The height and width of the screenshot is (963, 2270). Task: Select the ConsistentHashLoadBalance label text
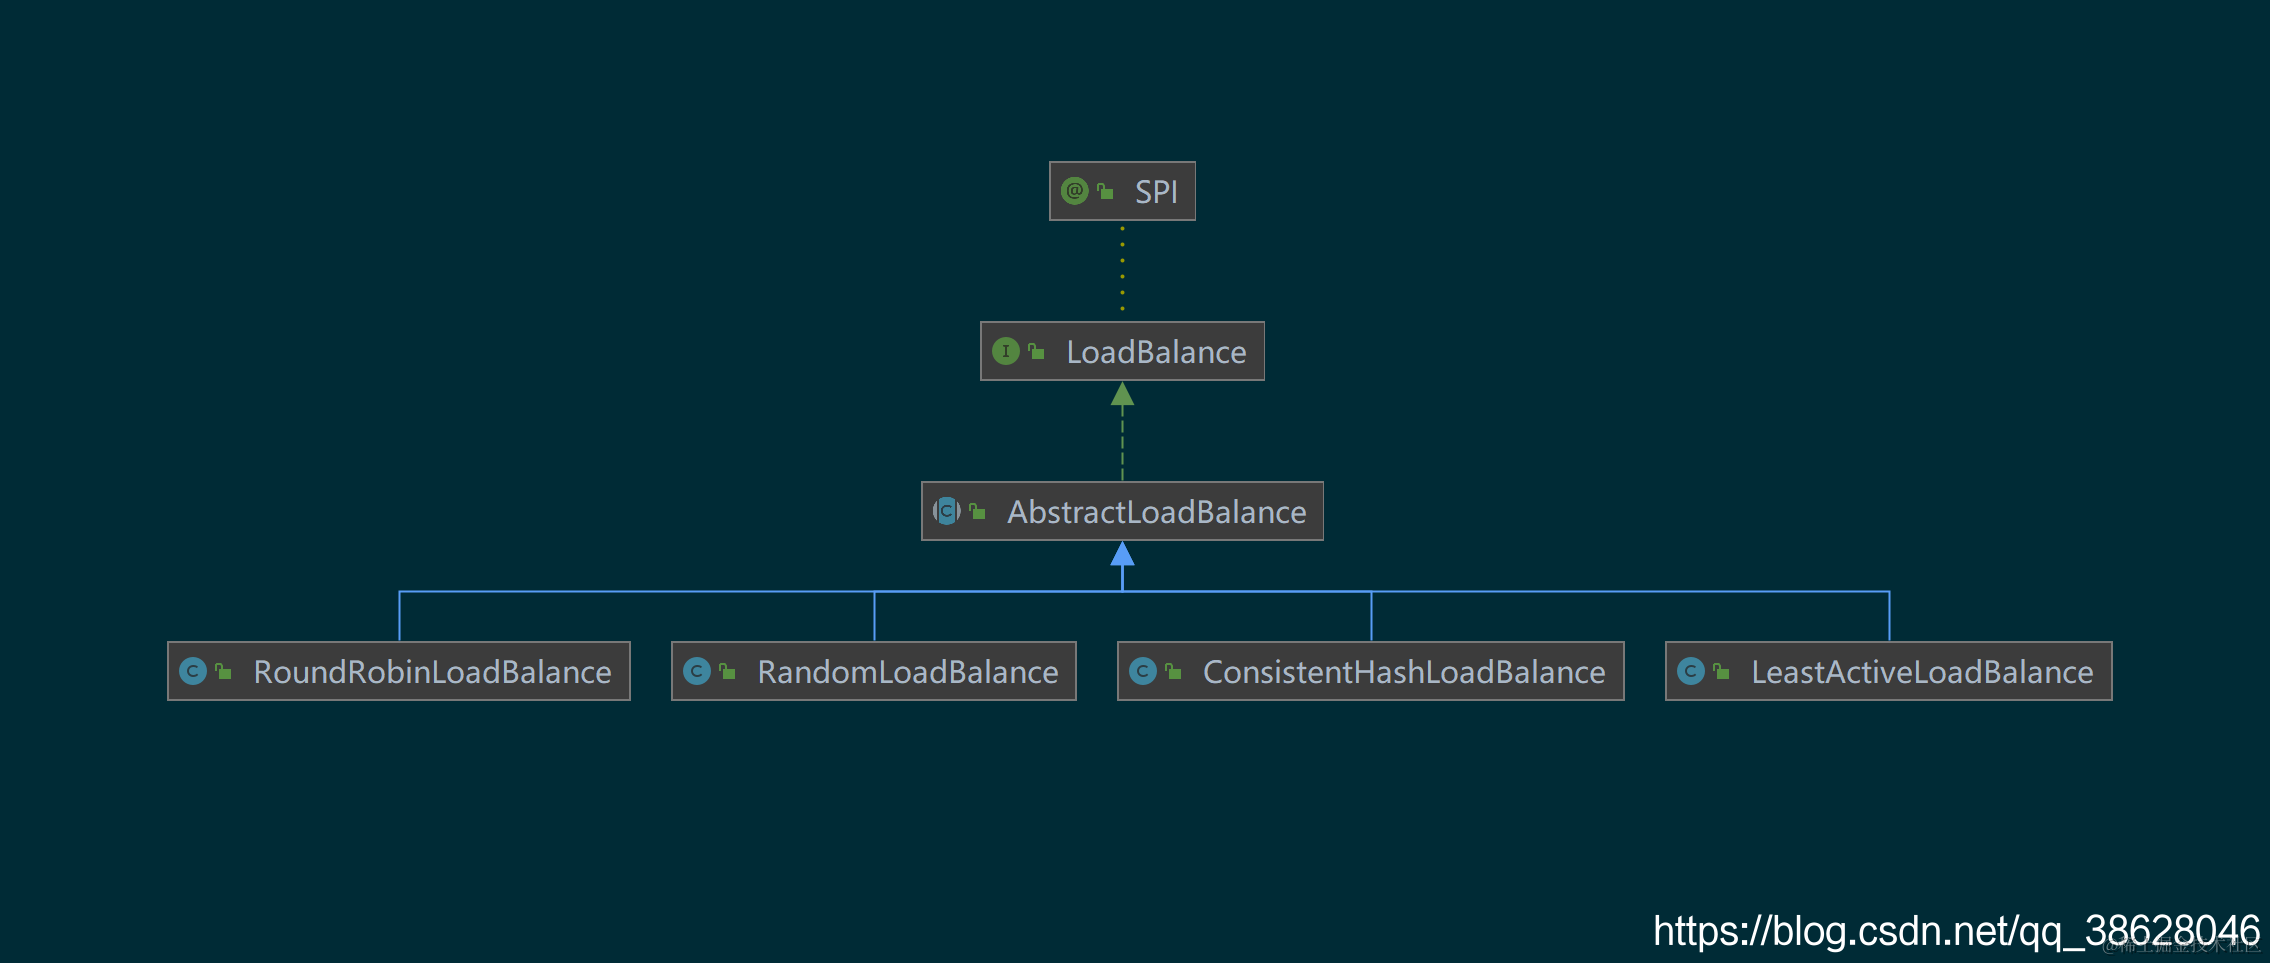[1404, 672]
